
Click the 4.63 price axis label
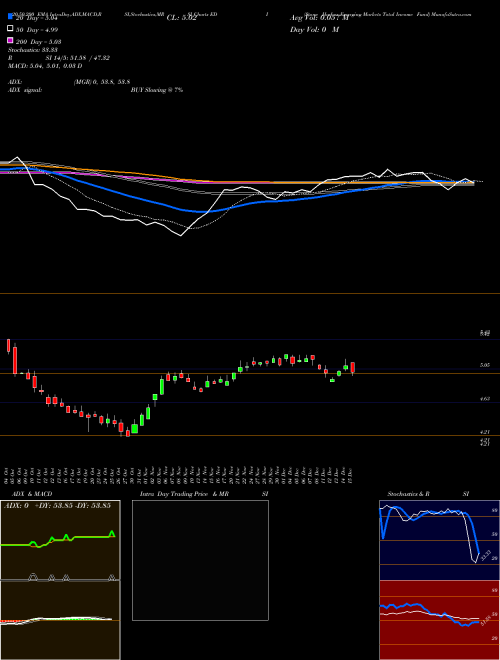[x=485, y=398]
